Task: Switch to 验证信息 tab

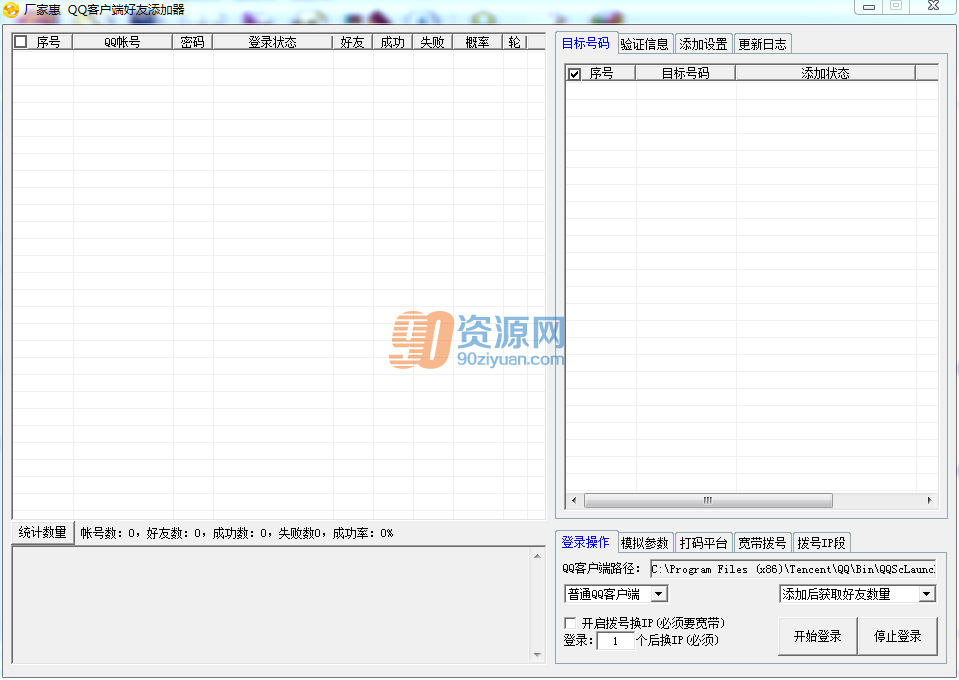Action: click(x=645, y=44)
